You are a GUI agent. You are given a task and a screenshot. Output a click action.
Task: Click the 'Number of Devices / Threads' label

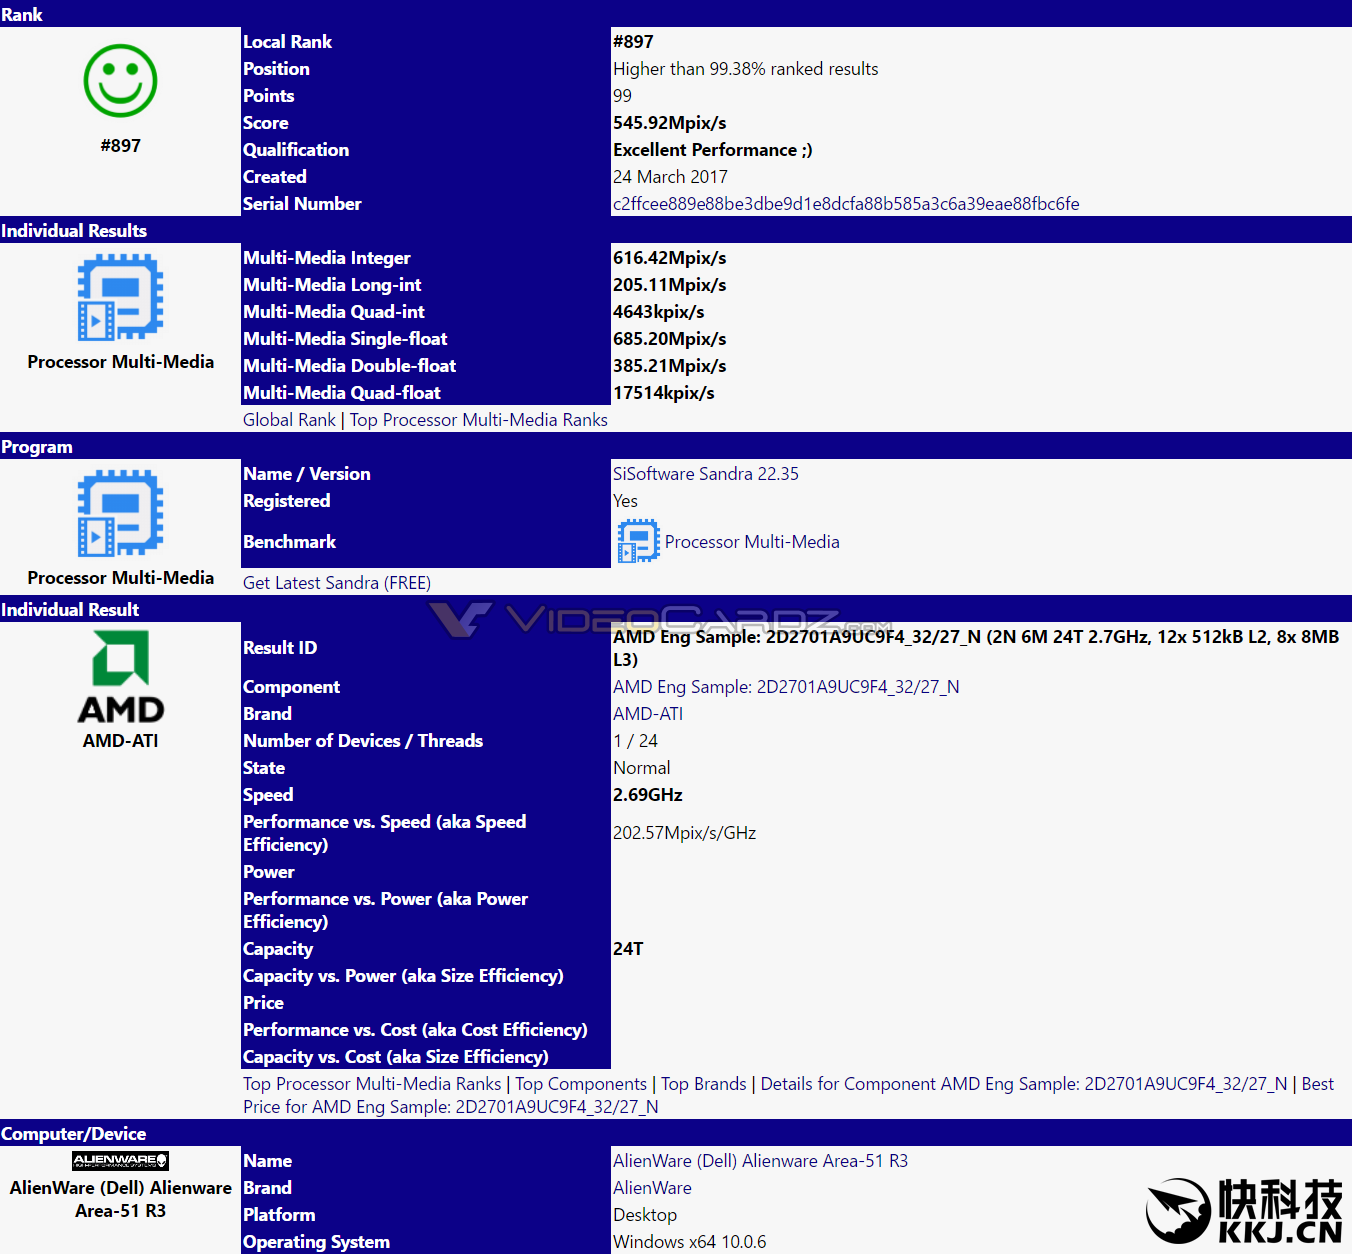[363, 741]
